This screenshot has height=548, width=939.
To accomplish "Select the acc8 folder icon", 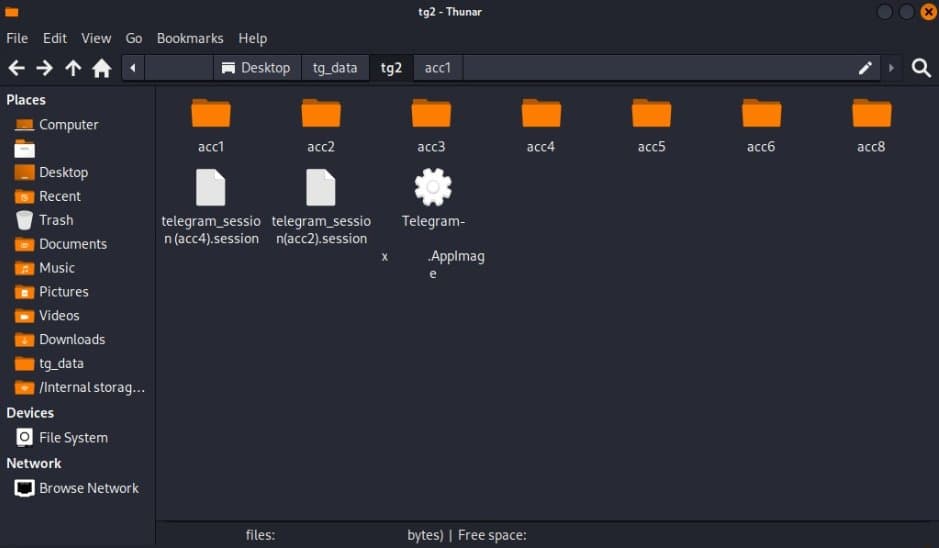I will [x=871, y=113].
